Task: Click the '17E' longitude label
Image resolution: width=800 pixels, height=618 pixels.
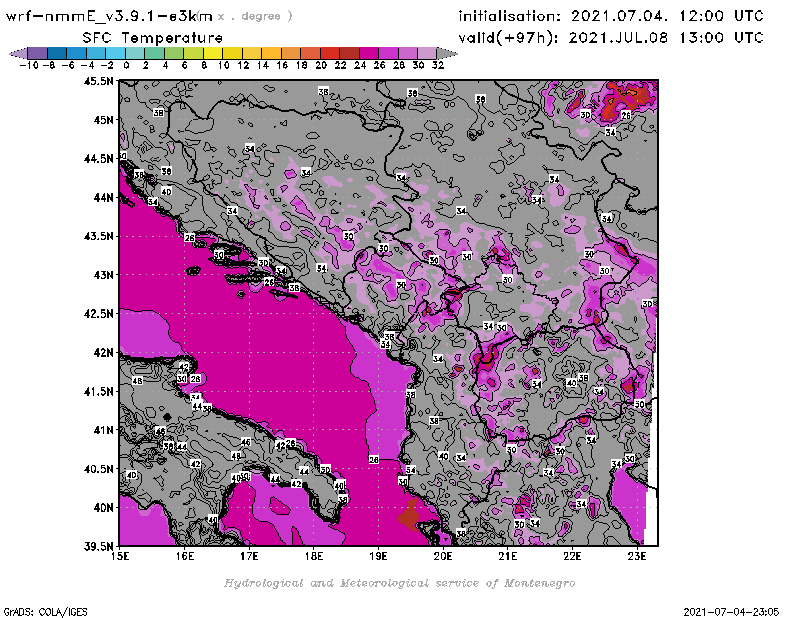Action: pos(249,557)
